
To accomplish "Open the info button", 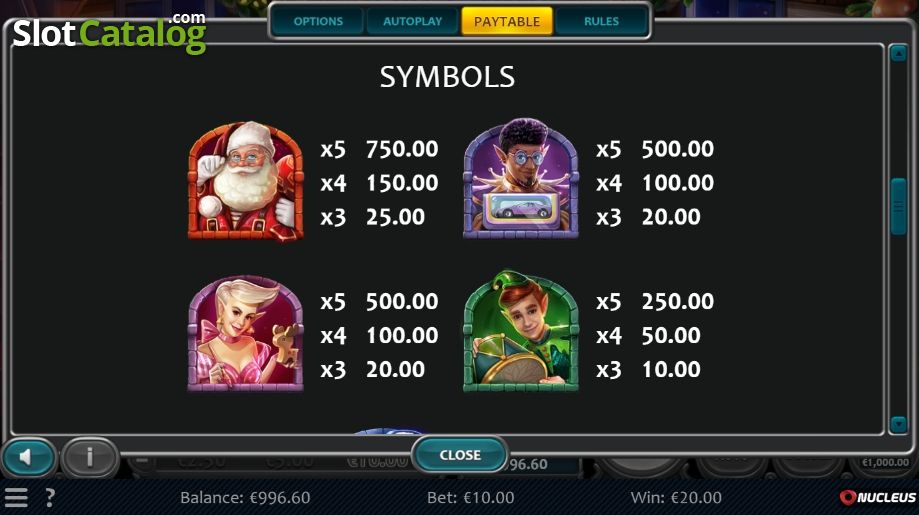I will [89, 457].
